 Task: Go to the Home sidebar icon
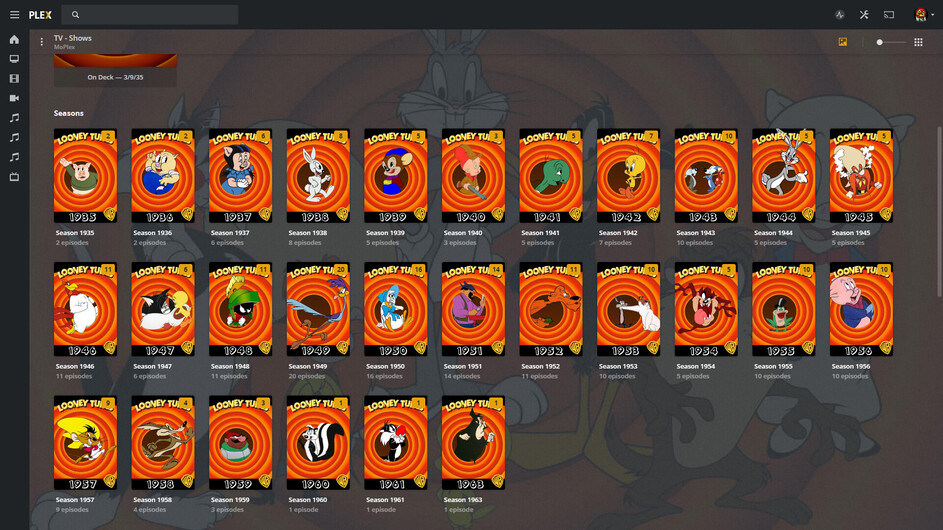click(14, 40)
